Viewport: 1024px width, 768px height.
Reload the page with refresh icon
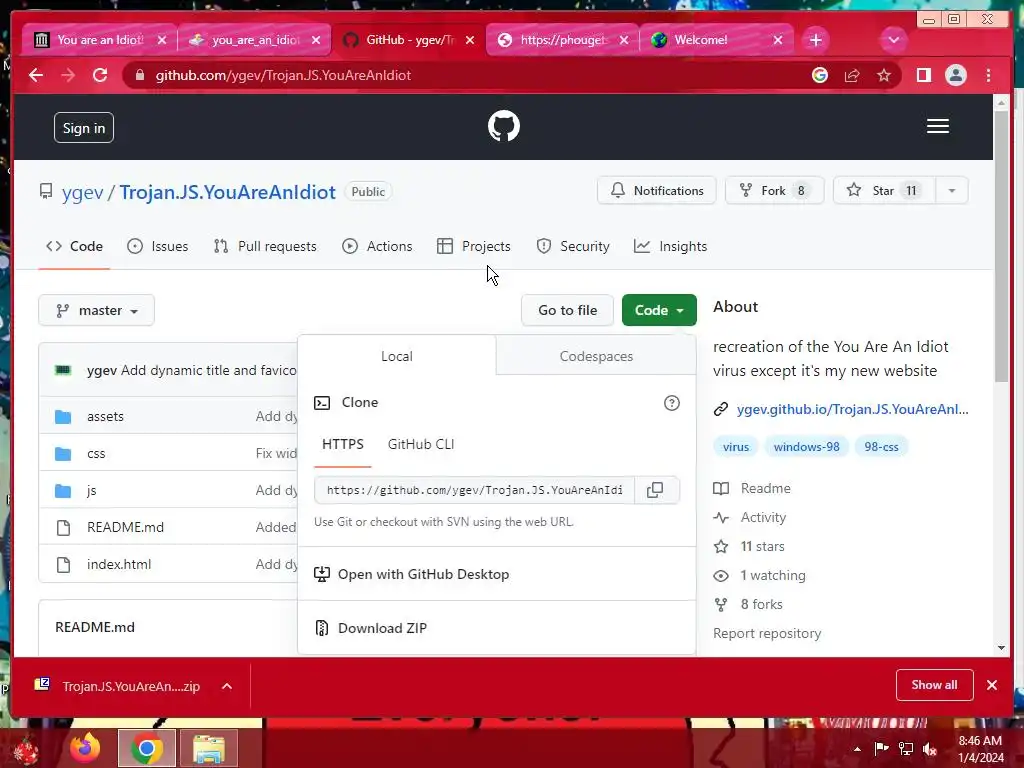tap(100, 75)
